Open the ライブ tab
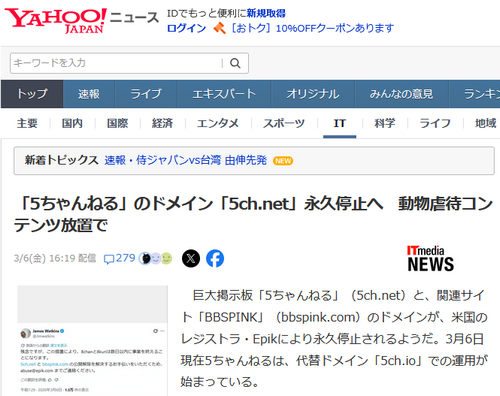This screenshot has width=500, height=396. click(146, 94)
